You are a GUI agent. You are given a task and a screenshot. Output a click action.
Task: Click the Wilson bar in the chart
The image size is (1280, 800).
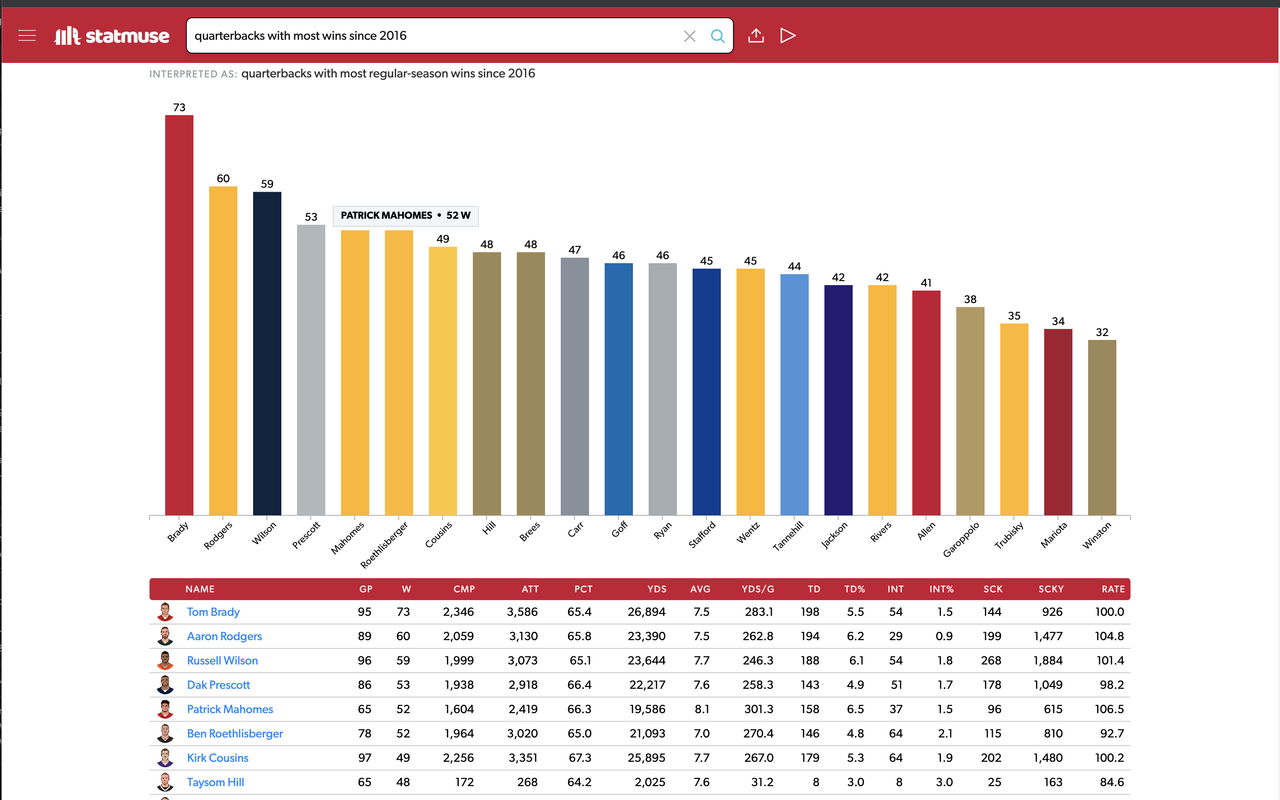(x=267, y=353)
